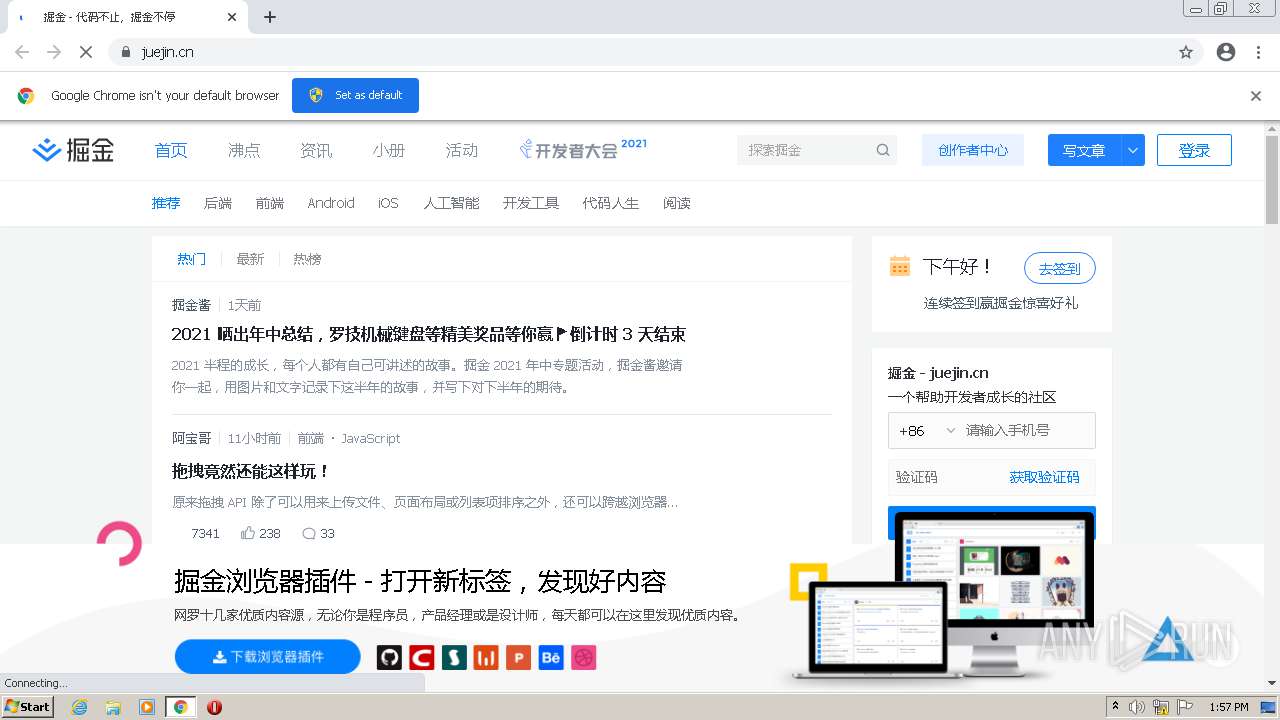Select the Android category tab
The width and height of the screenshot is (1280, 720).
pyautogui.click(x=331, y=203)
